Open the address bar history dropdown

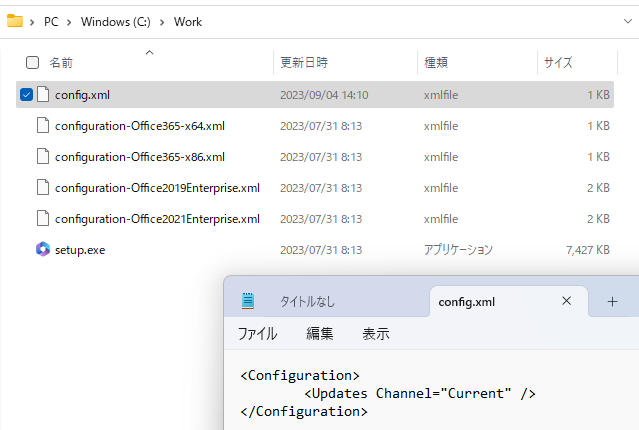pyautogui.click(x=628, y=21)
